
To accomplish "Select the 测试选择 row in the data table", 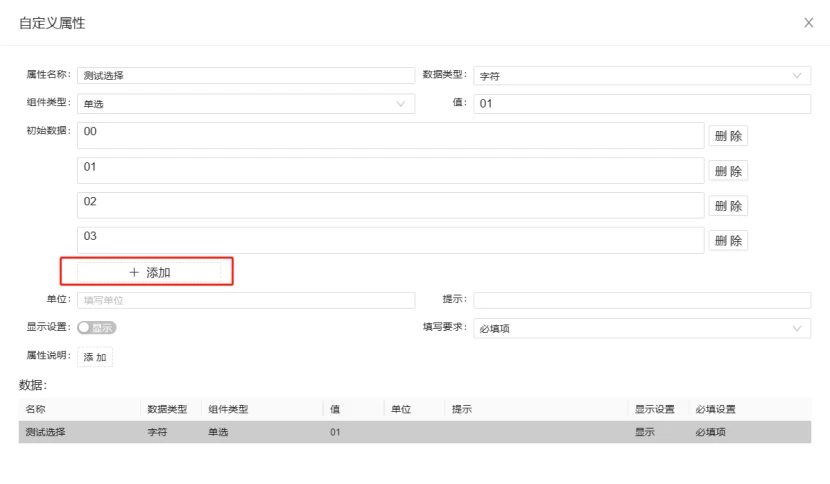I will [414, 432].
